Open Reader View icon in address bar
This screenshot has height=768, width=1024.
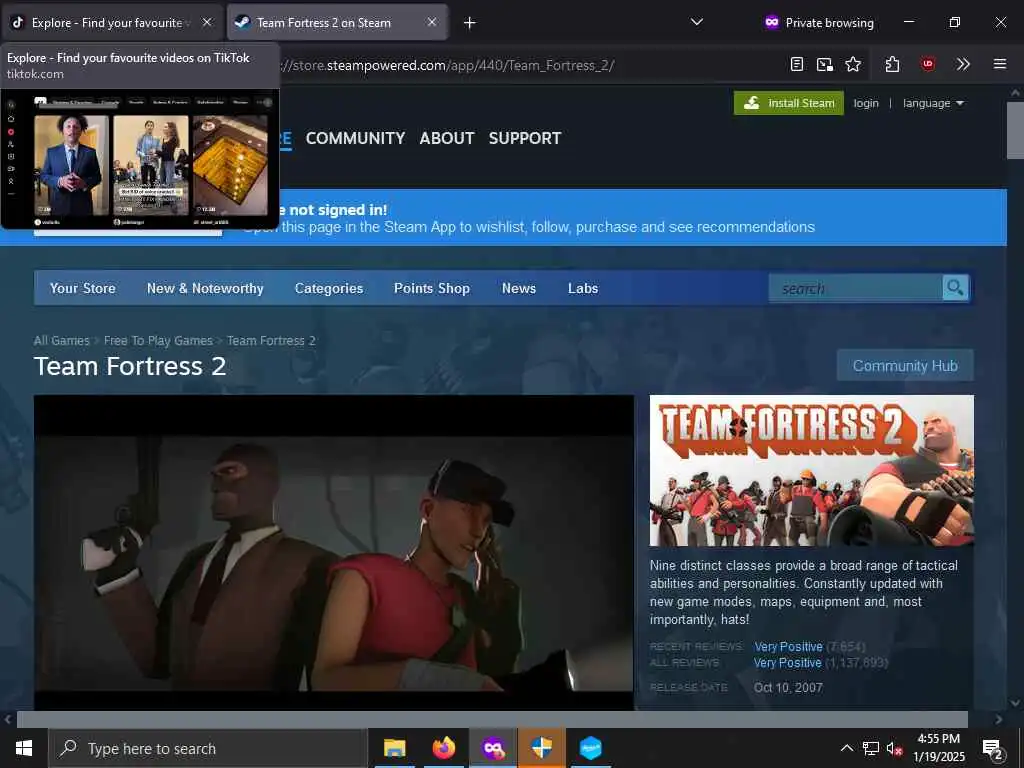(x=797, y=64)
